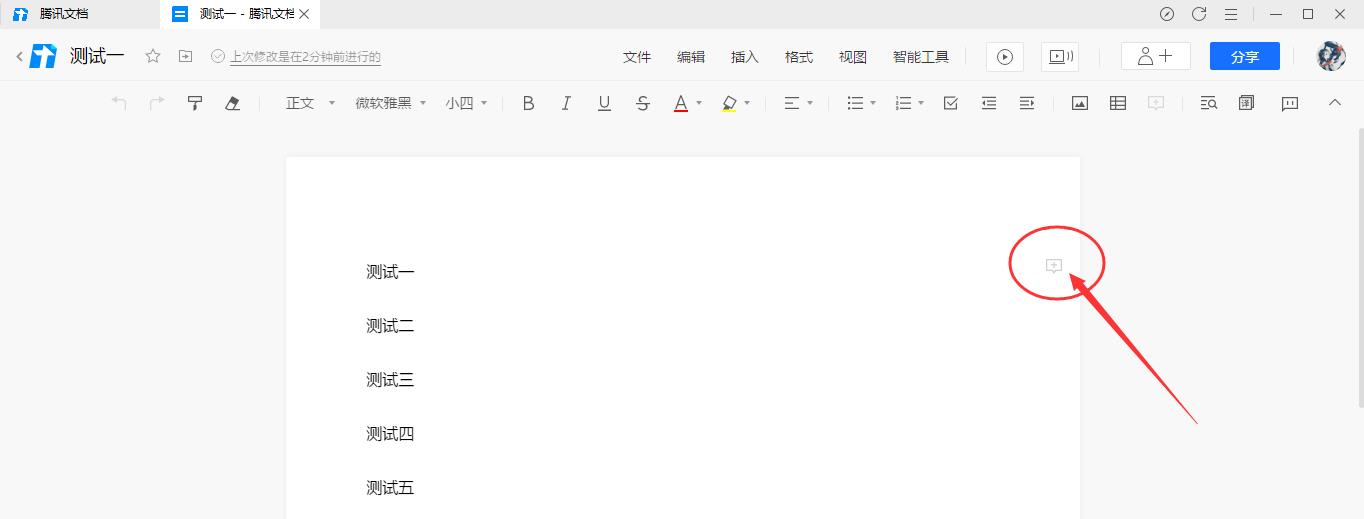Click the decrease indent icon
The height and width of the screenshot is (519, 1364).
(989, 103)
